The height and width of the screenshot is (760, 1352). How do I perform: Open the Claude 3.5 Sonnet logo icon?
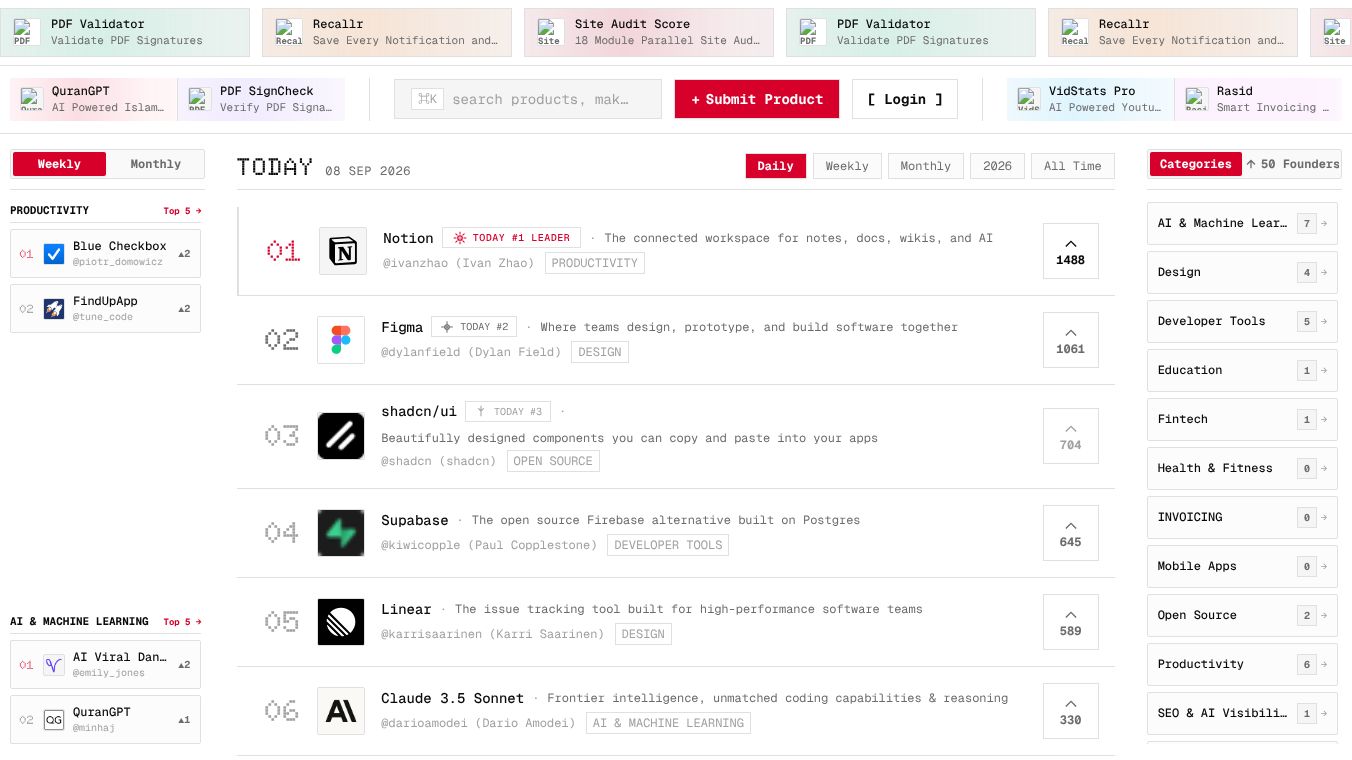[341, 711]
